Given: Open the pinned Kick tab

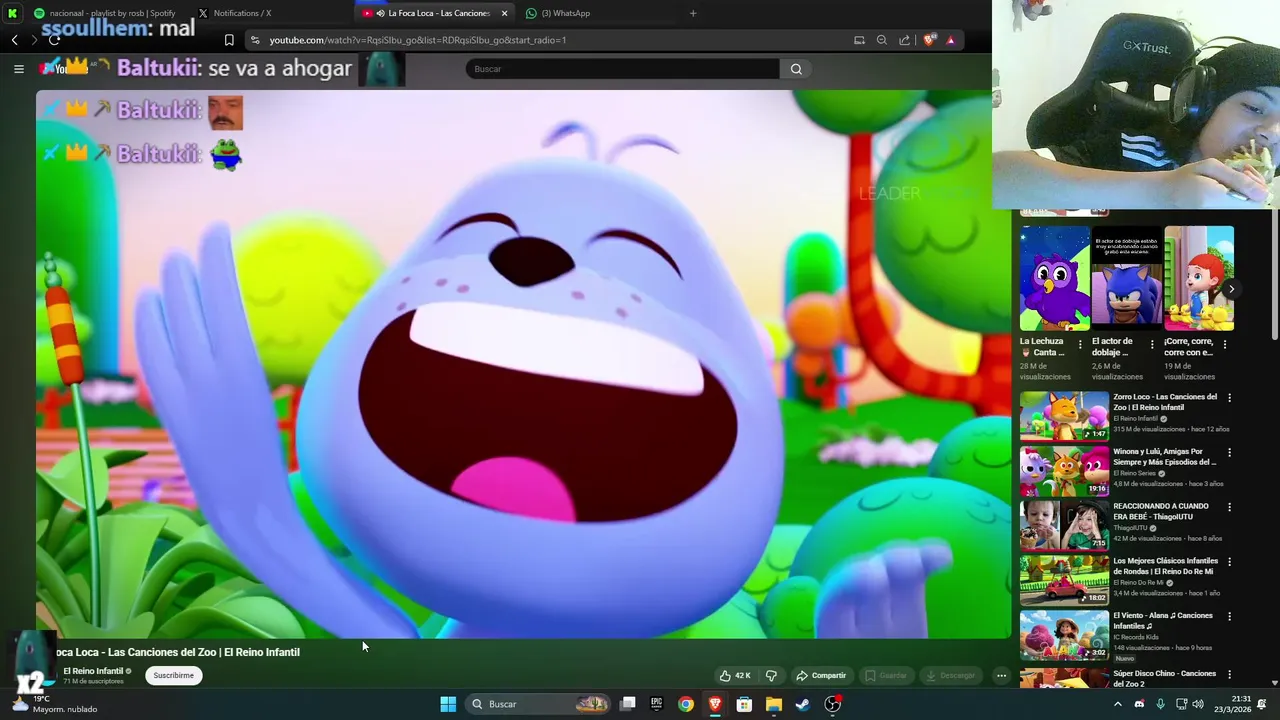Looking at the screenshot, I should click(12, 13).
